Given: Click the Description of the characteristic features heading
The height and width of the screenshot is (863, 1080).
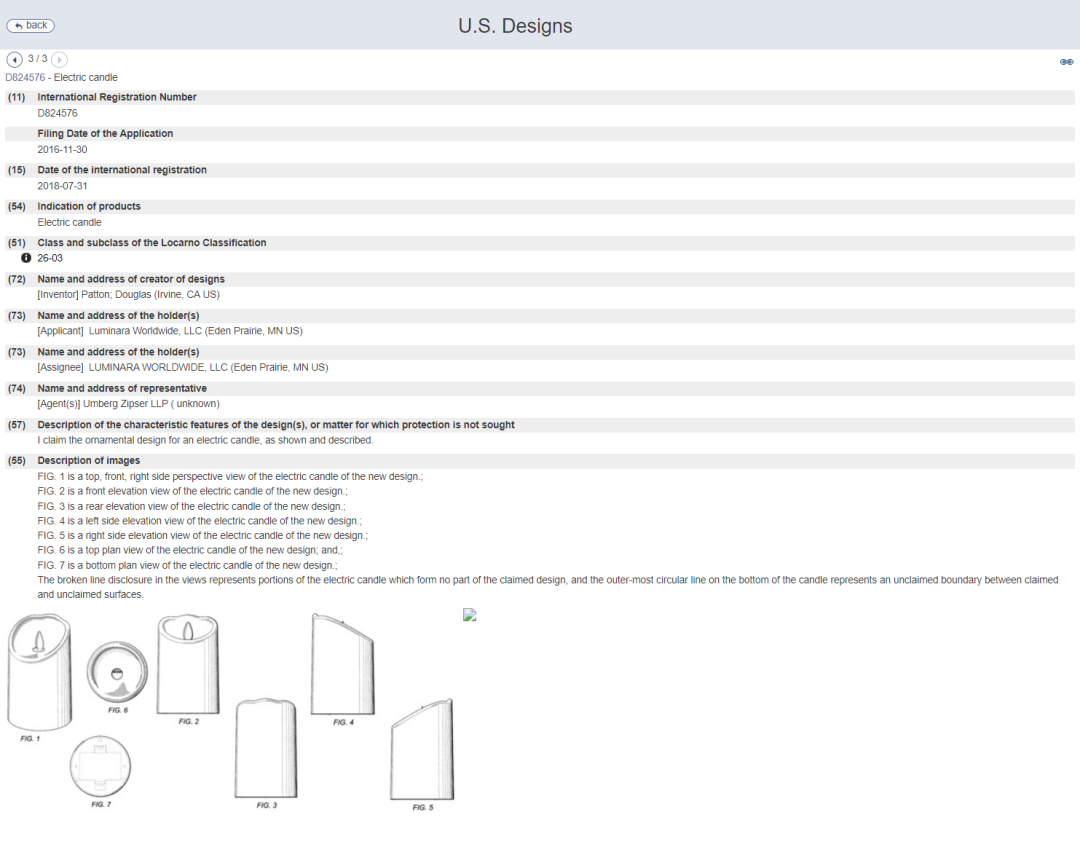Looking at the screenshot, I should coord(276,425).
